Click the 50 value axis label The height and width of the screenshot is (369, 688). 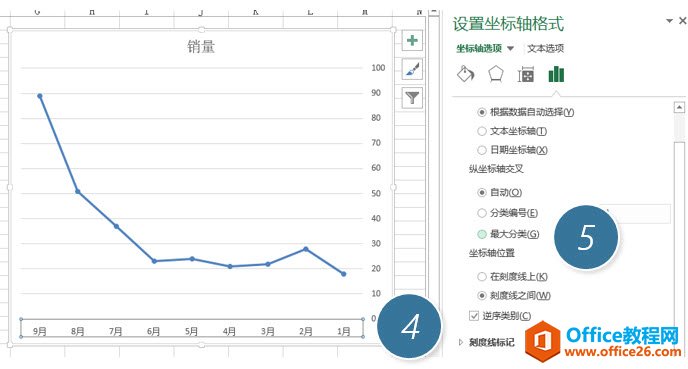click(376, 193)
